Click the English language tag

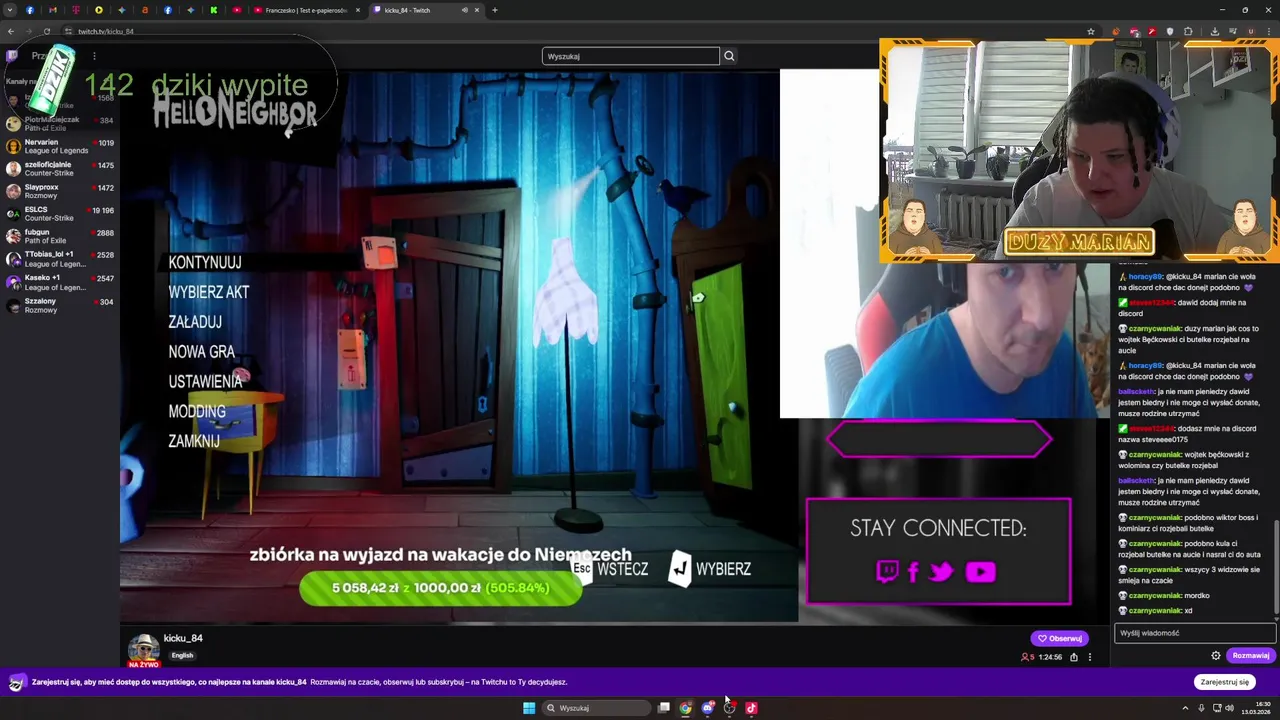pyautogui.click(x=182, y=656)
